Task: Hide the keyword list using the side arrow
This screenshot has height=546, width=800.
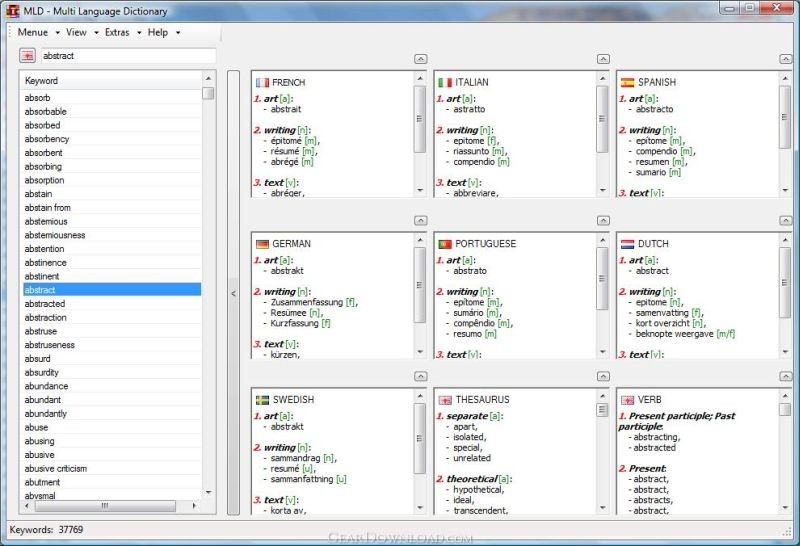Action: pos(233,293)
